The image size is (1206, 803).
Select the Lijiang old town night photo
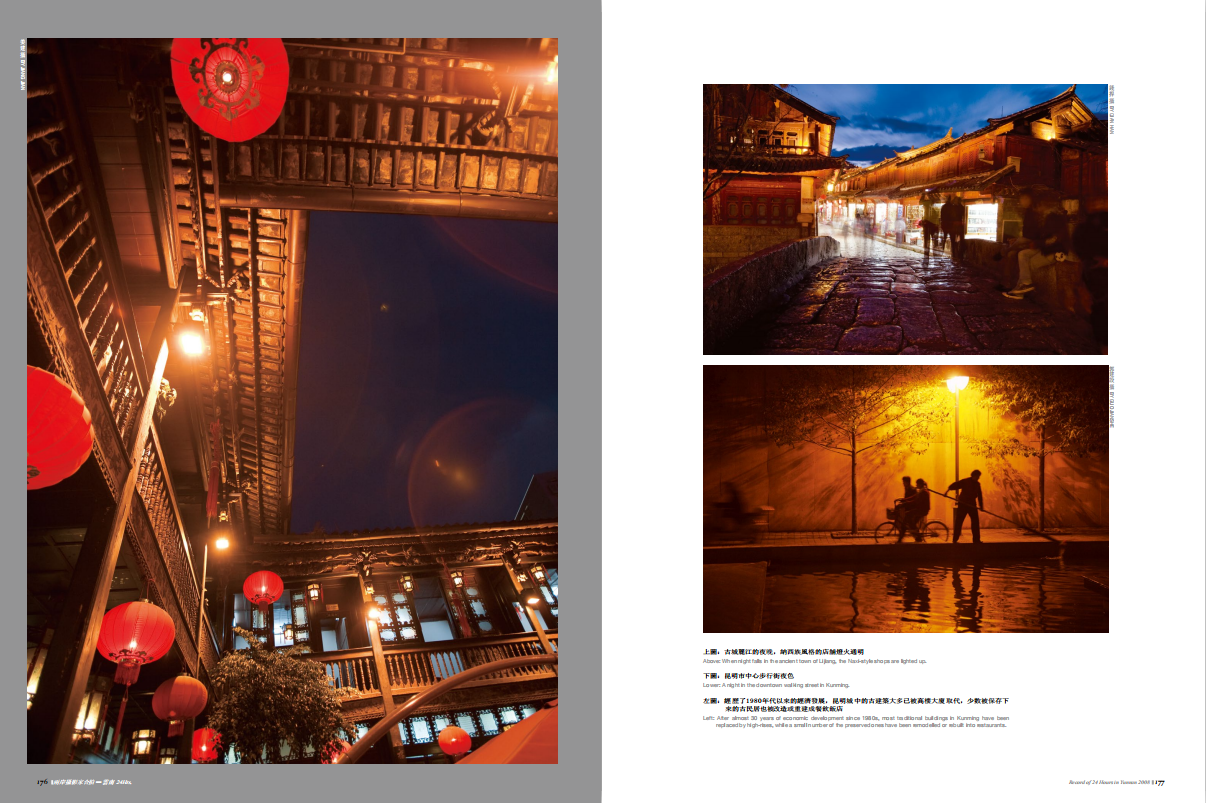(905, 219)
